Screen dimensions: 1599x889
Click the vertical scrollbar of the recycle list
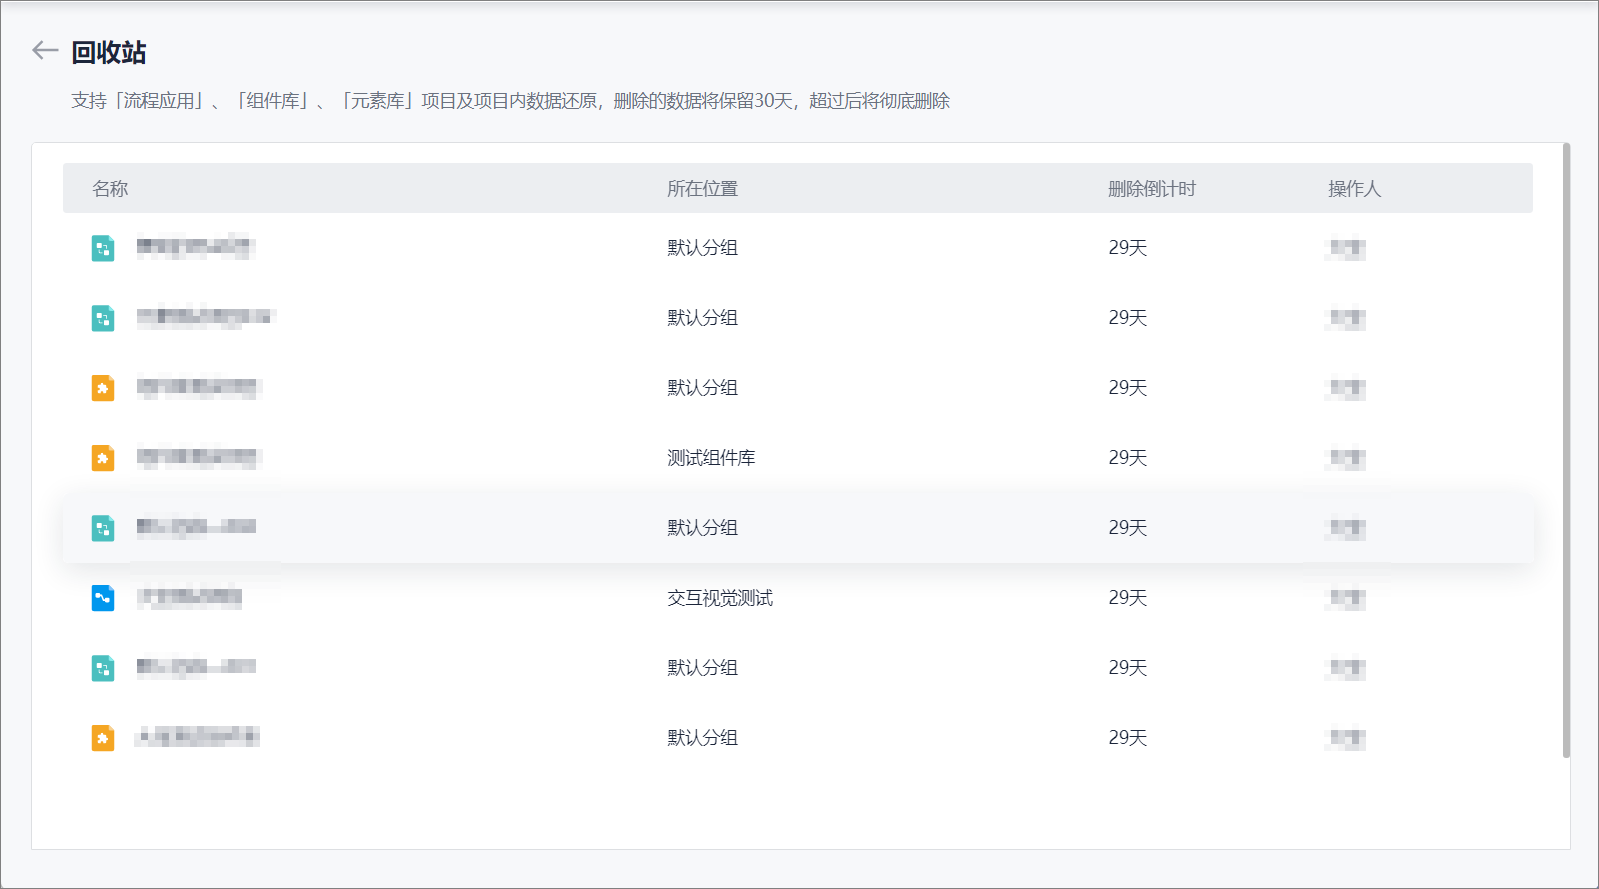point(1566,450)
